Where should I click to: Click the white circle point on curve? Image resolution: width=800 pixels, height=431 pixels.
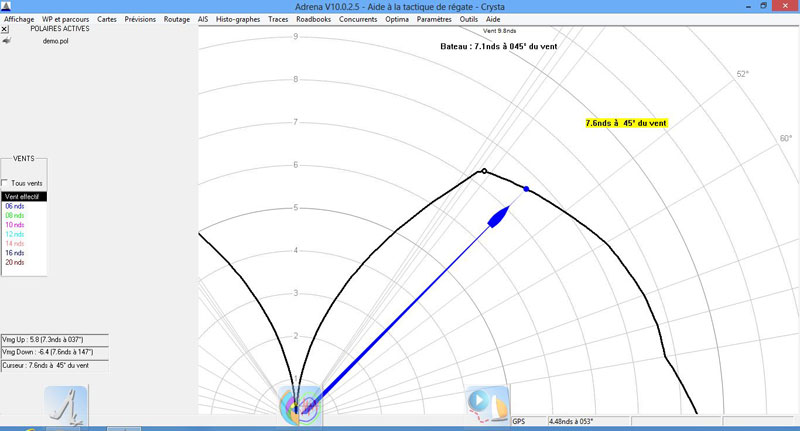point(484,171)
